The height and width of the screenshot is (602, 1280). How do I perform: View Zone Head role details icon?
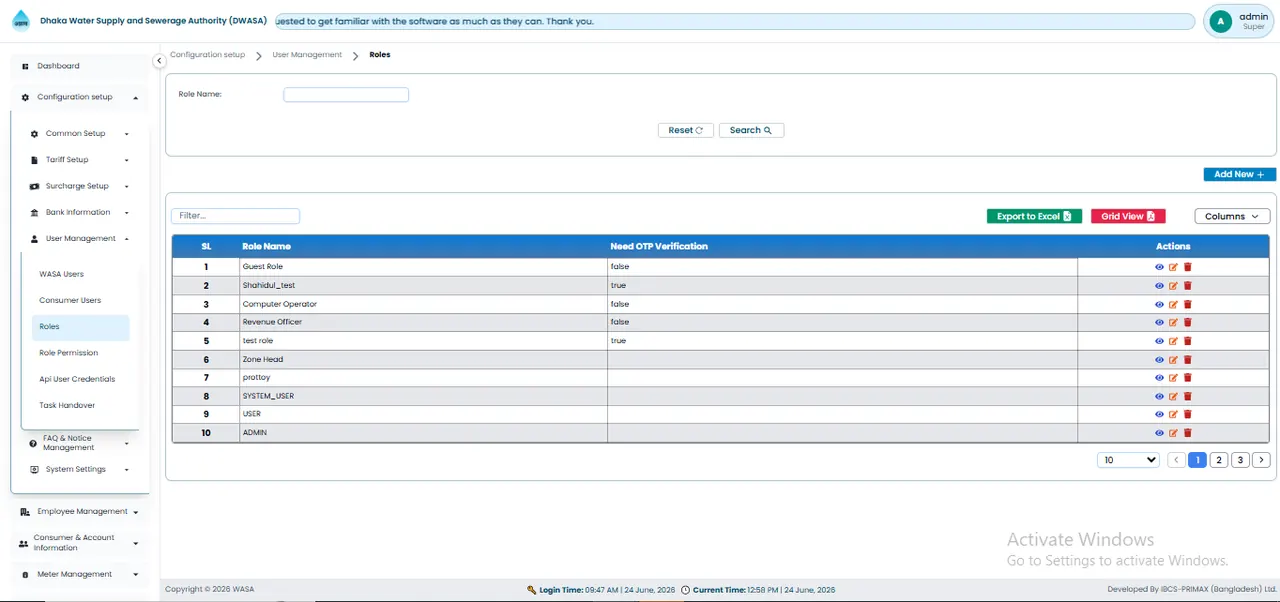1159,359
